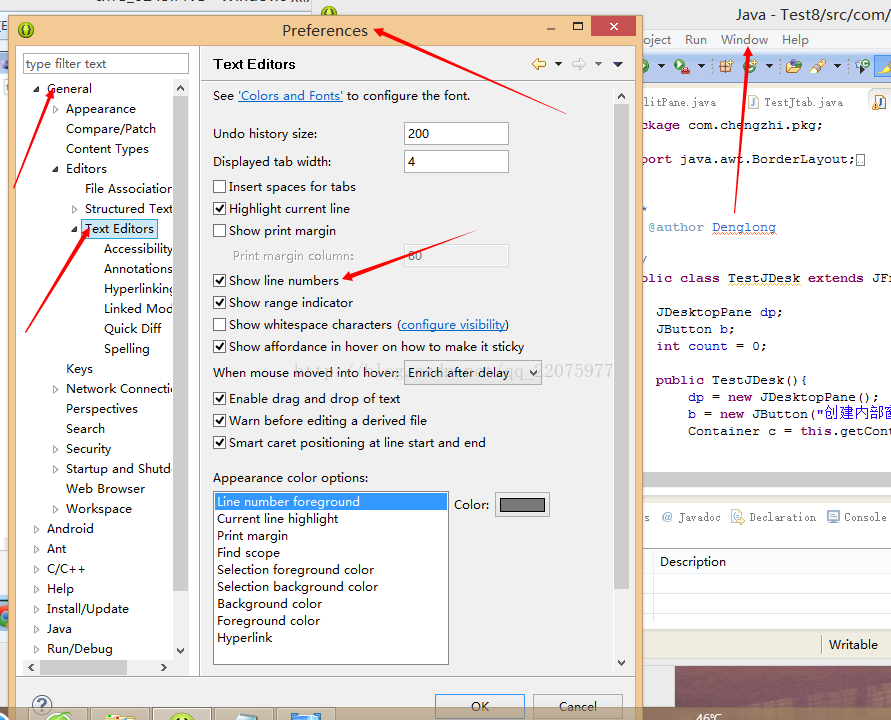Screen dimensions: 891x720
Task: Toggle Show affordance in hover checkbox
Action: click(219, 347)
